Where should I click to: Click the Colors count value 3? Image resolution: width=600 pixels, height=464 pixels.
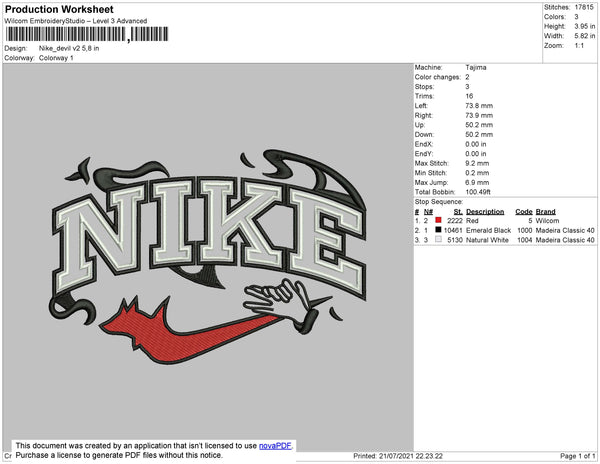coord(576,17)
